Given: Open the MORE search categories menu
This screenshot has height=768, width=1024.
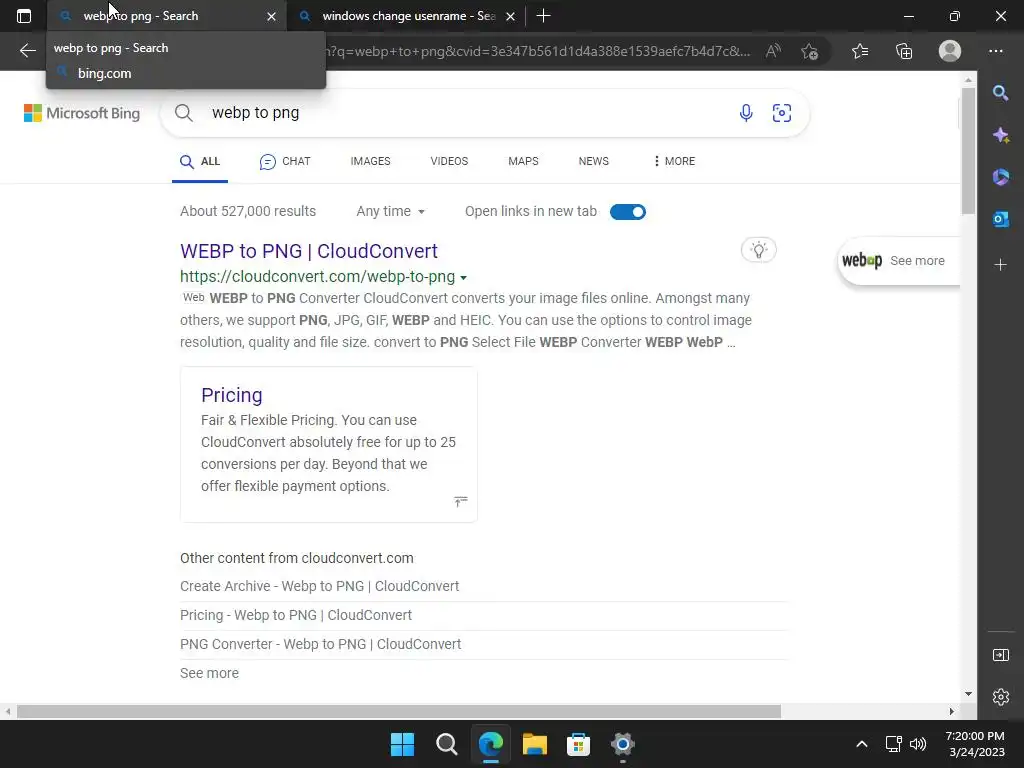Looking at the screenshot, I should pos(674,161).
